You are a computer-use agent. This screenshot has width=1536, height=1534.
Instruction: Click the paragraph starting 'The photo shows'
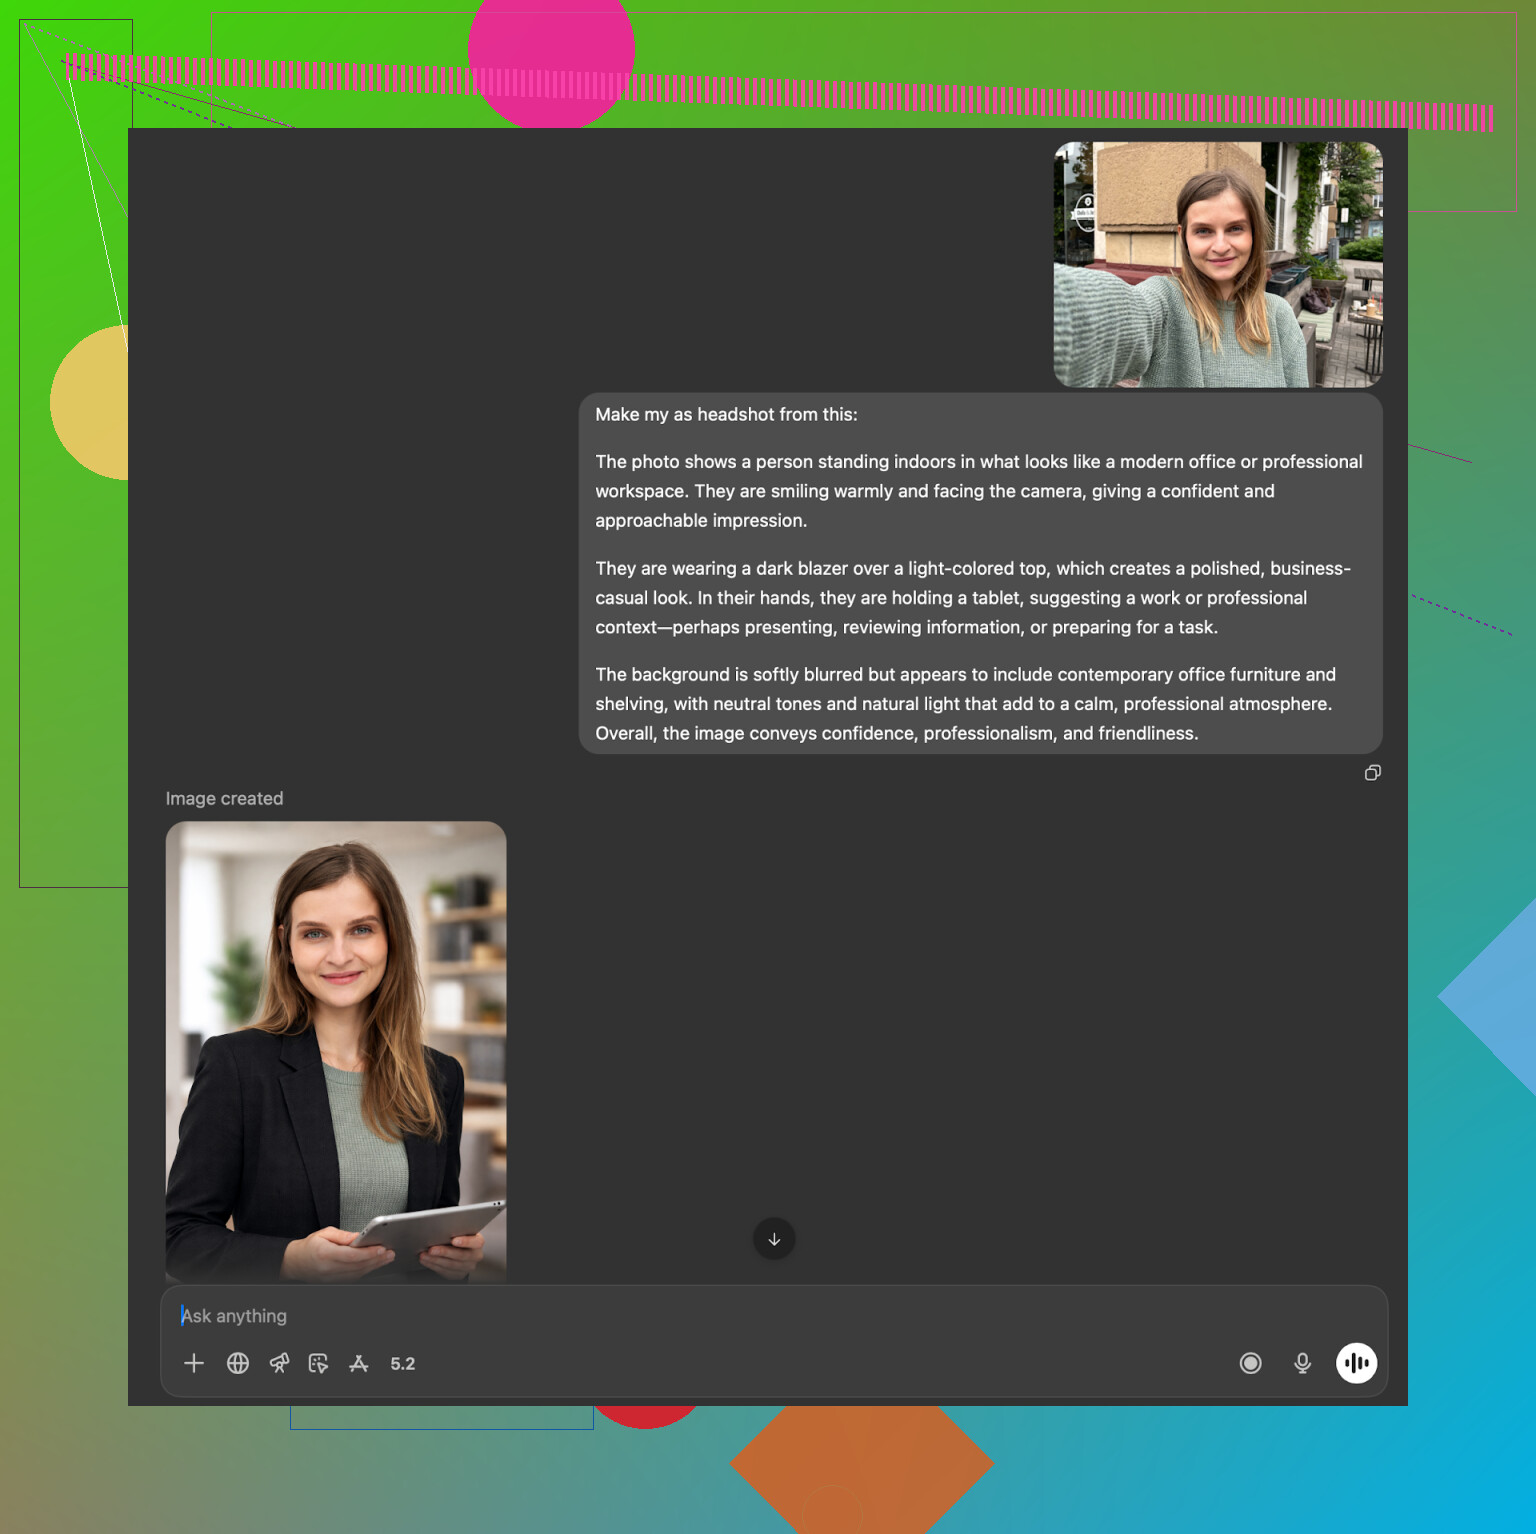pyautogui.click(x=978, y=490)
